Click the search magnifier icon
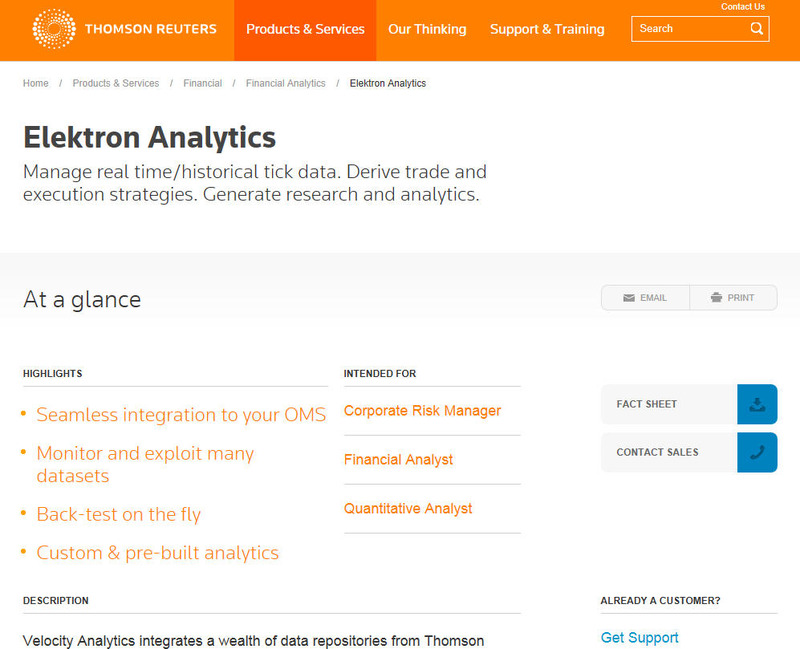 [757, 29]
